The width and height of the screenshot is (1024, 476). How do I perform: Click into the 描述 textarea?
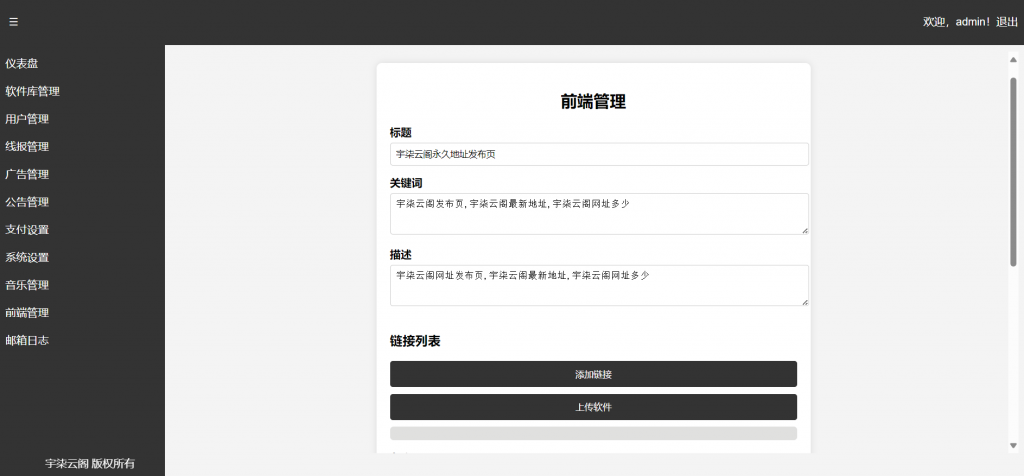tap(598, 285)
